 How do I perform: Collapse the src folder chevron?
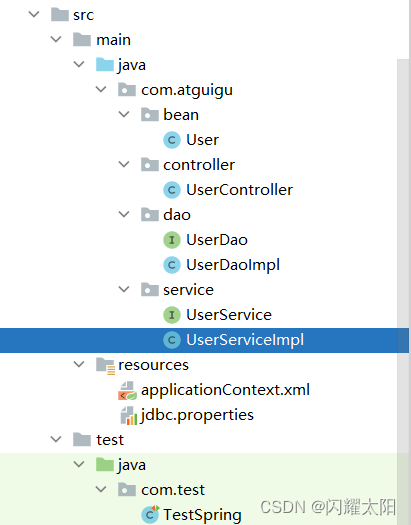click(34, 14)
